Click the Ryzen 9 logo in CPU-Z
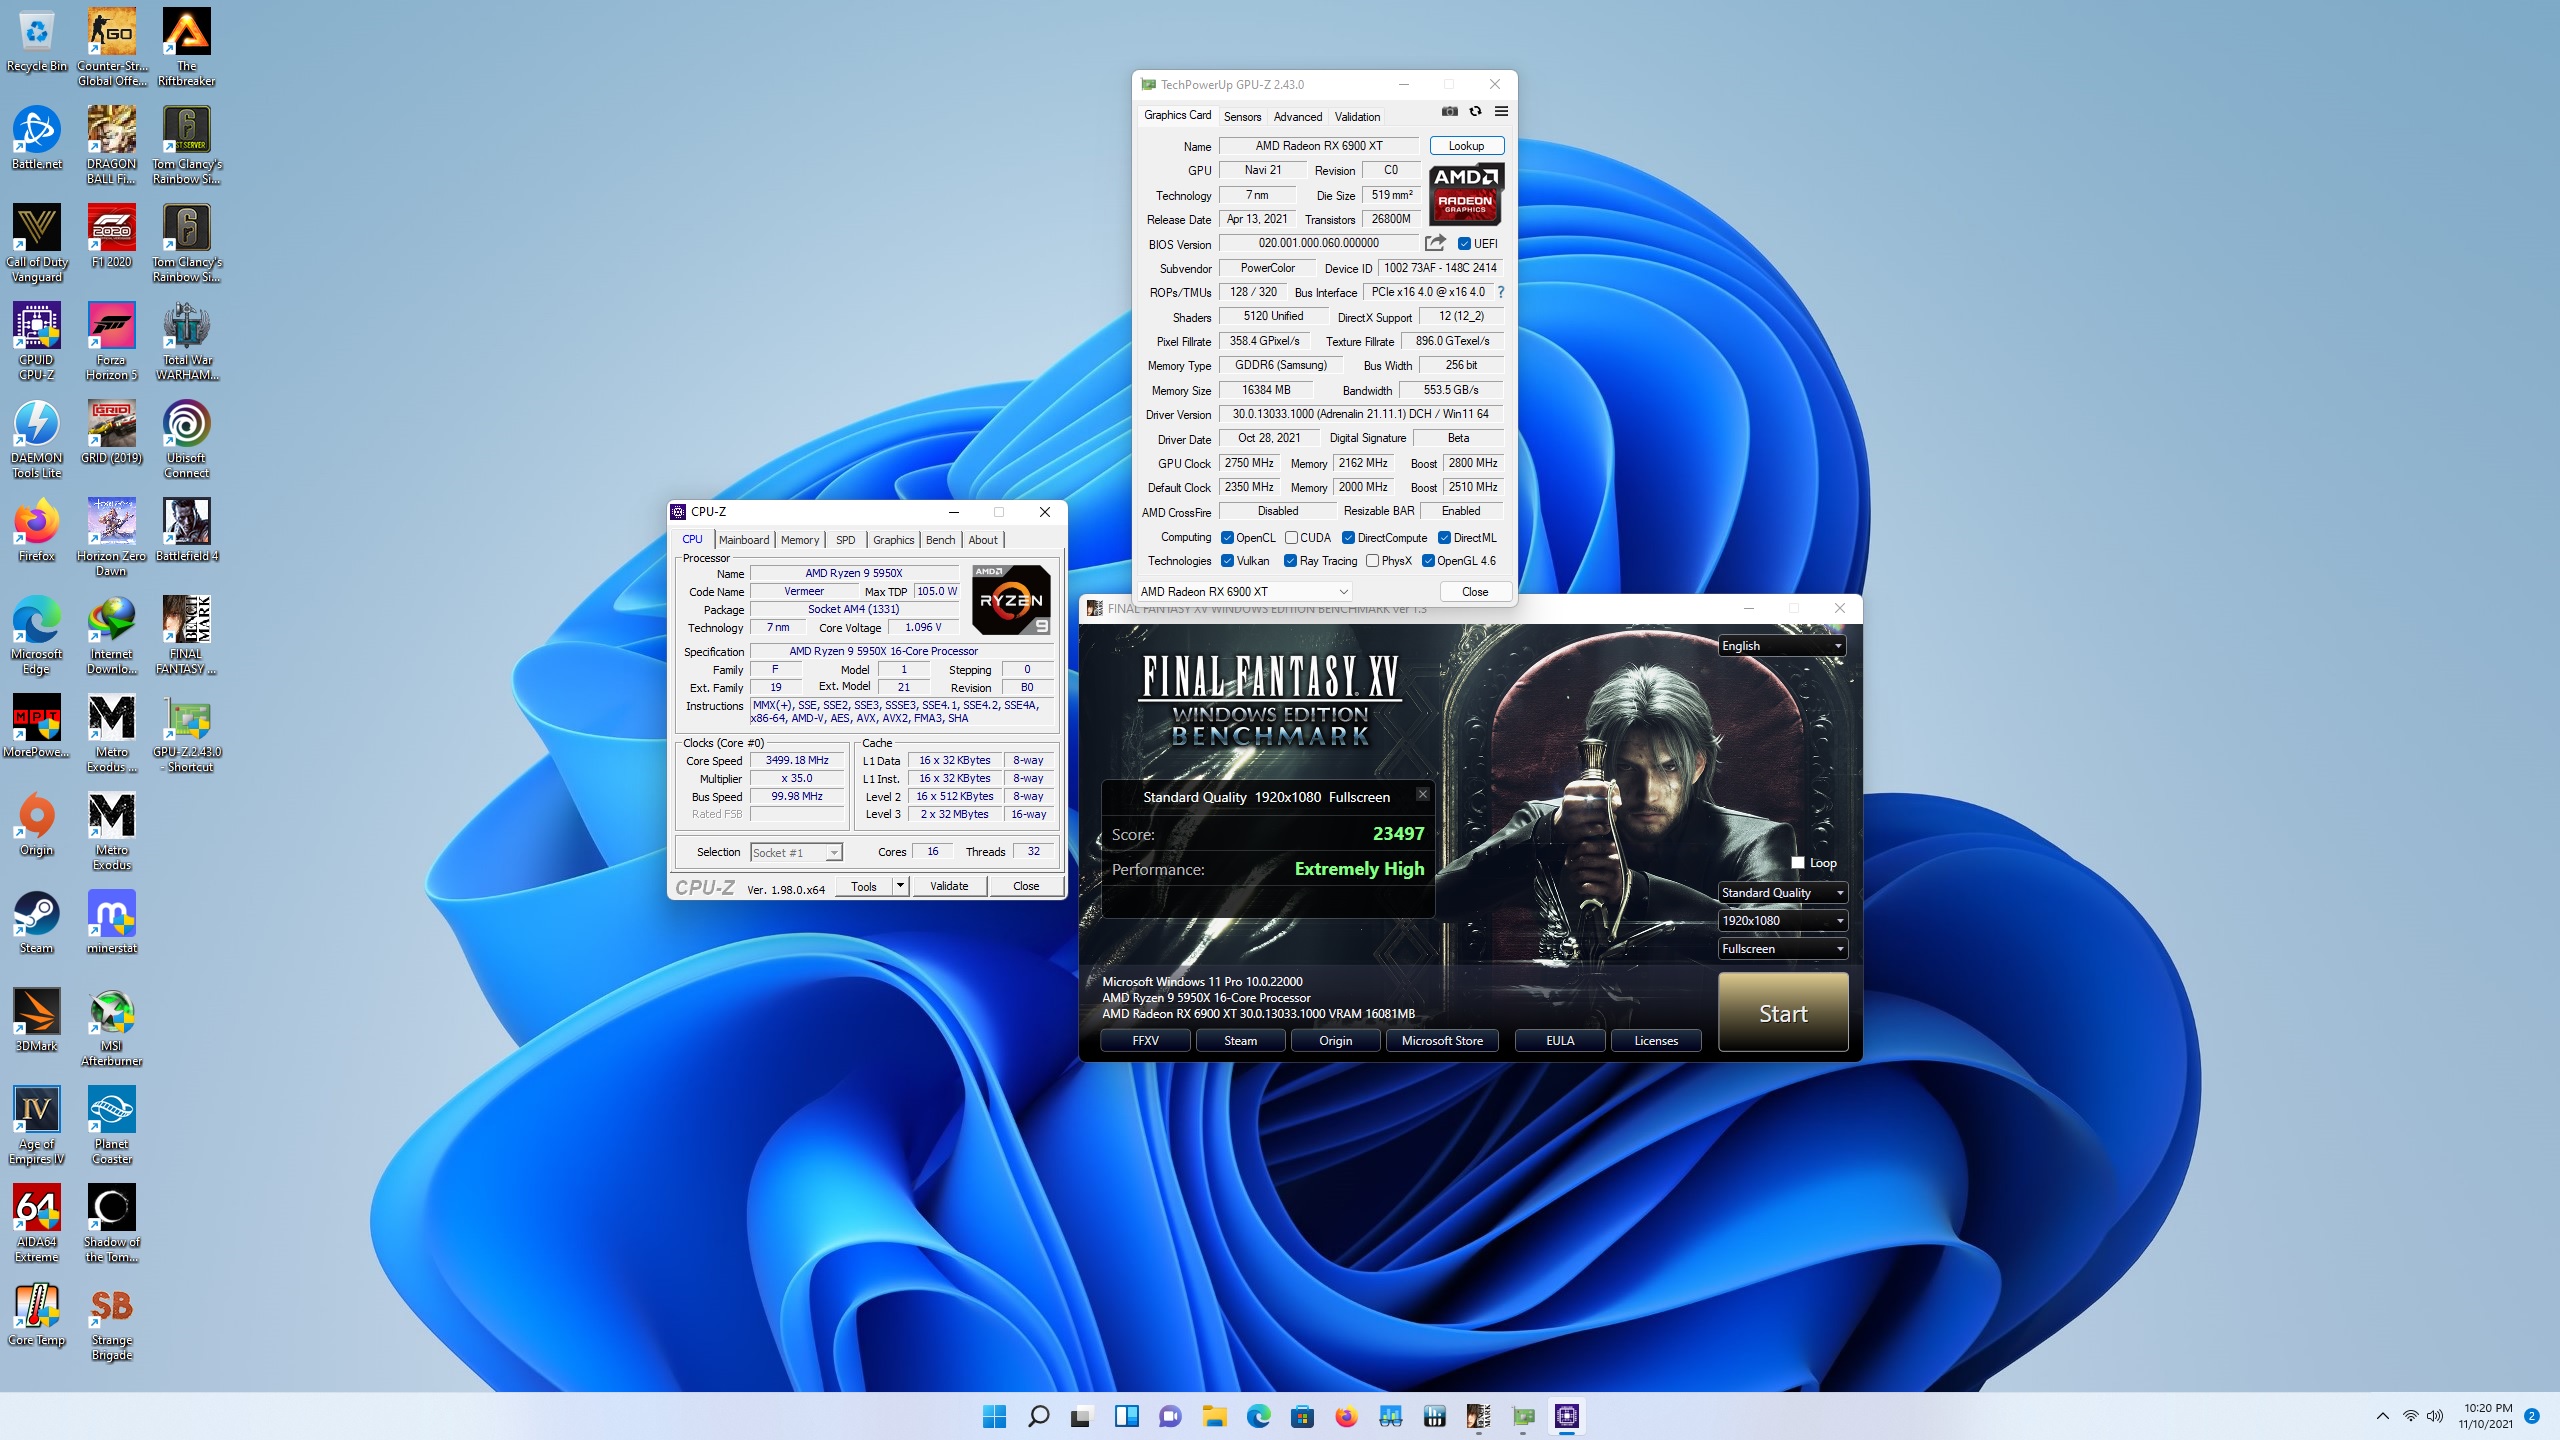Viewport: 2560px width, 1440px height. pyautogui.click(x=1011, y=600)
